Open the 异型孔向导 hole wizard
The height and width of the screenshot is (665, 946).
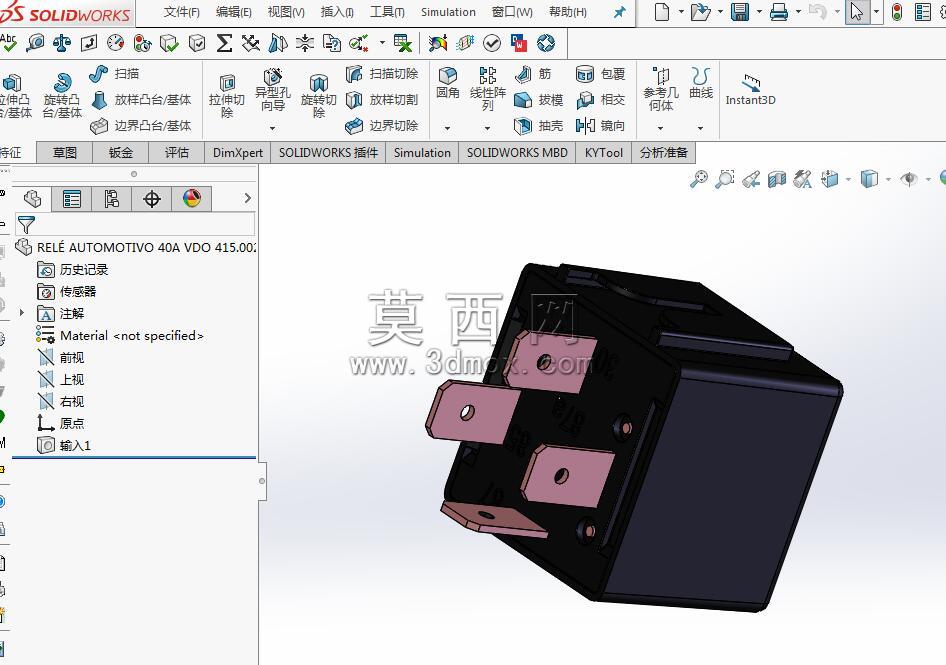pyautogui.click(x=273, y=89)
